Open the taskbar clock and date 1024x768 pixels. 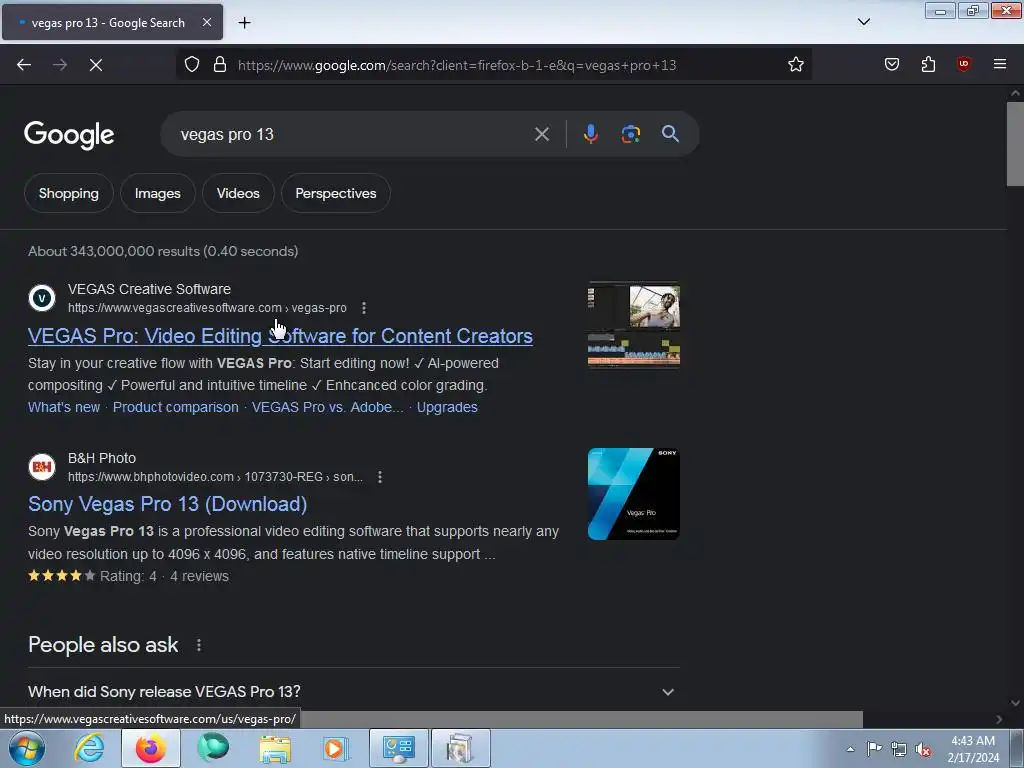pyautogui.click(x=973, y=749)
